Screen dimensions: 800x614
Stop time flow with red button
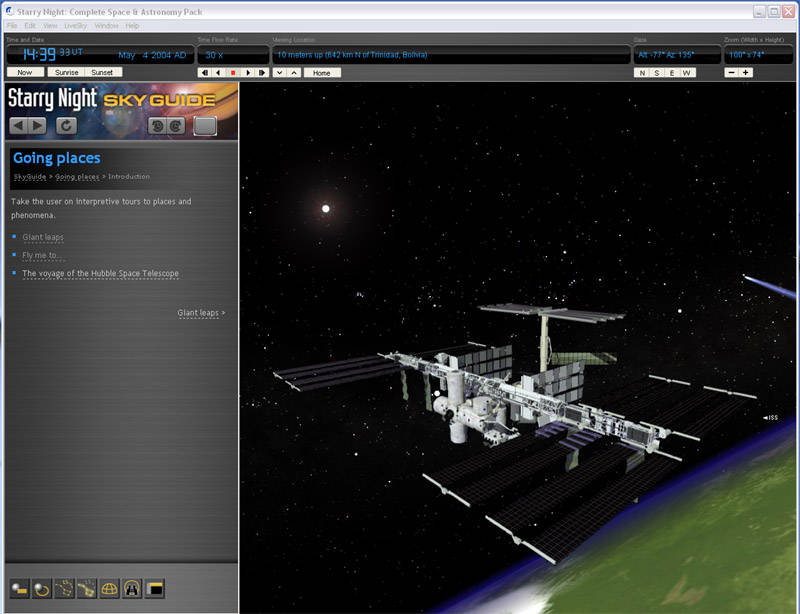click(x=233, y=72)
